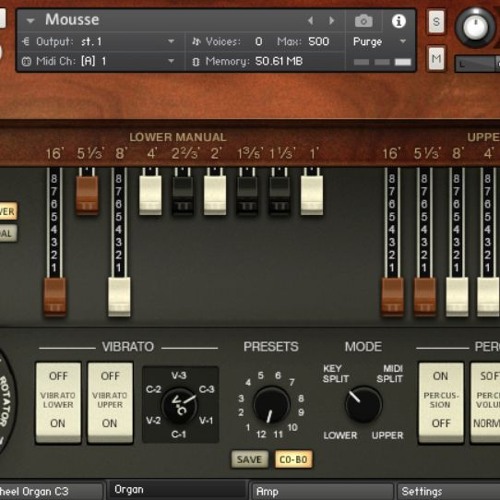Click the Lower Manual 16' drawbar handle
The height and width of the screenshot is (500, 500).
(55, 296)
